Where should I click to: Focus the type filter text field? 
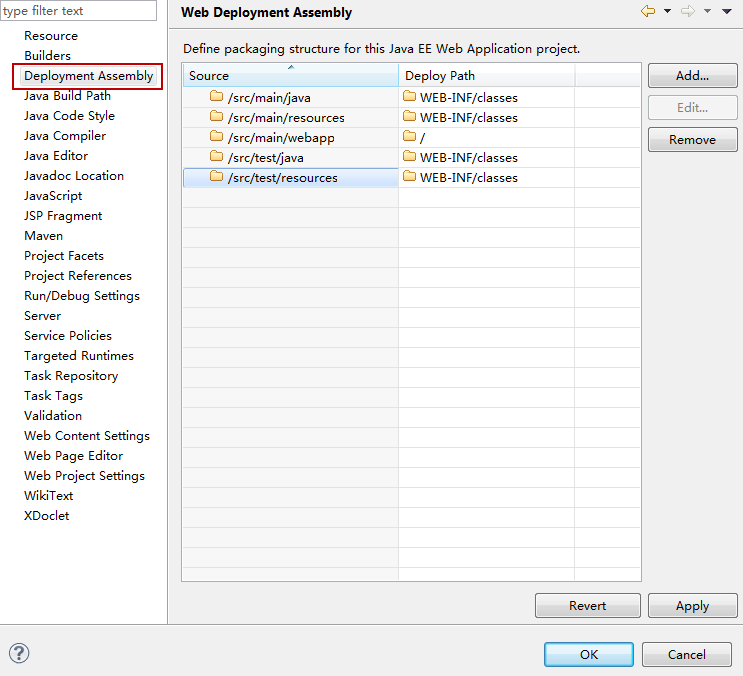[79, 10]
